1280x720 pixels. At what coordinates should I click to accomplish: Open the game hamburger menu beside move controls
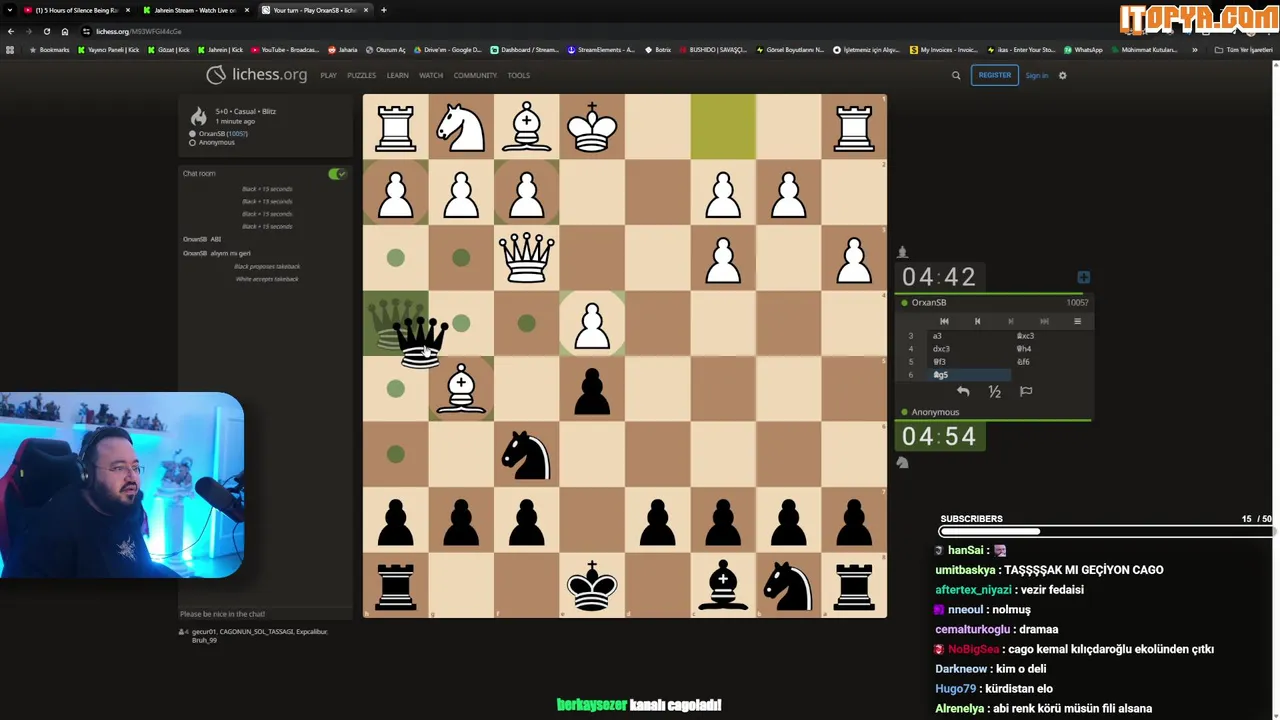tap(1077, 321)
